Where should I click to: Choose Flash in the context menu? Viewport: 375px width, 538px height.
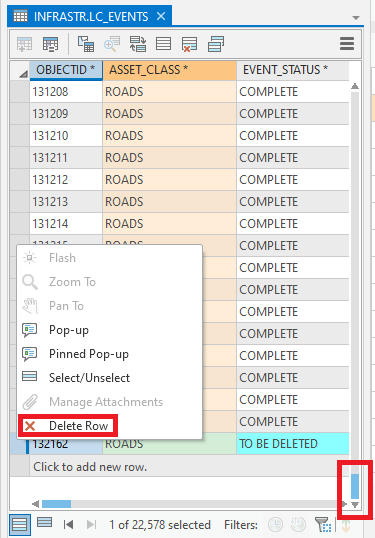[109, 258]
